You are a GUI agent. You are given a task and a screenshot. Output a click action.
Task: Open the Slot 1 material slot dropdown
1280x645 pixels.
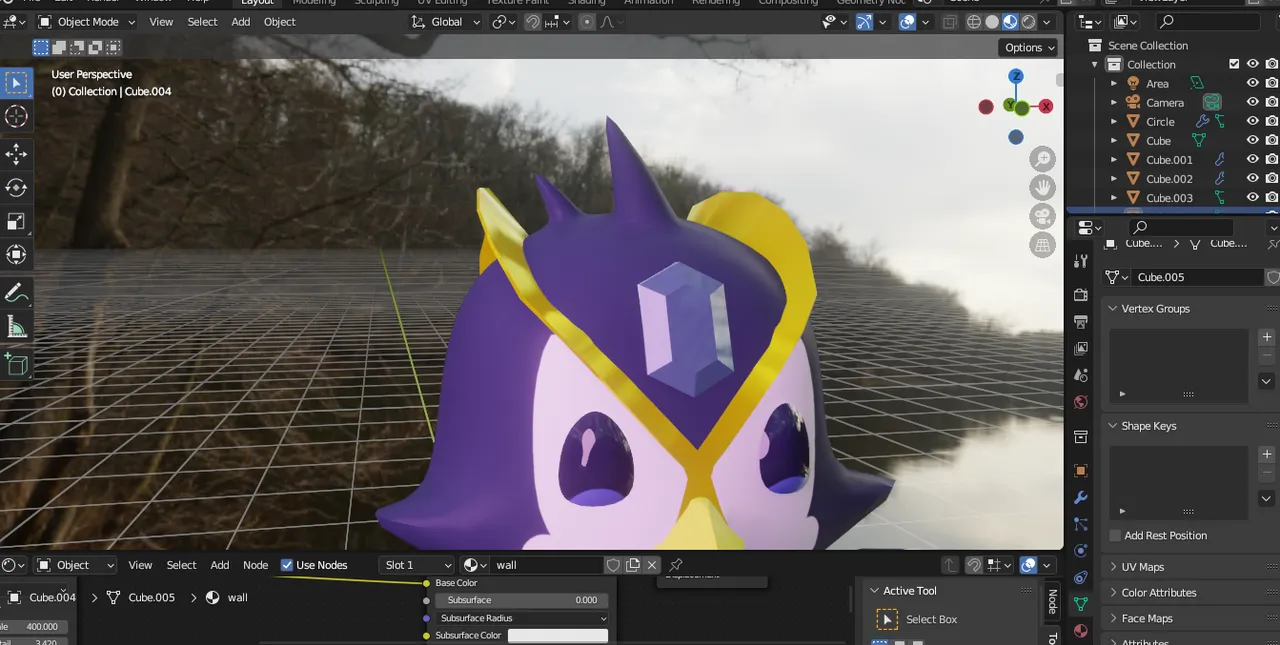(x=417, y=565)
